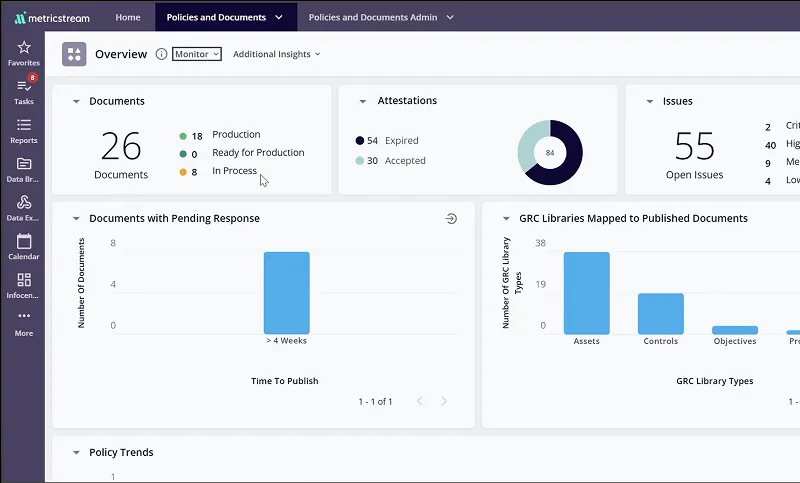Click the drill-in arrow icon on Documents with Pending Response
This screenshot has height=483, width=800.
click(451, 218)
